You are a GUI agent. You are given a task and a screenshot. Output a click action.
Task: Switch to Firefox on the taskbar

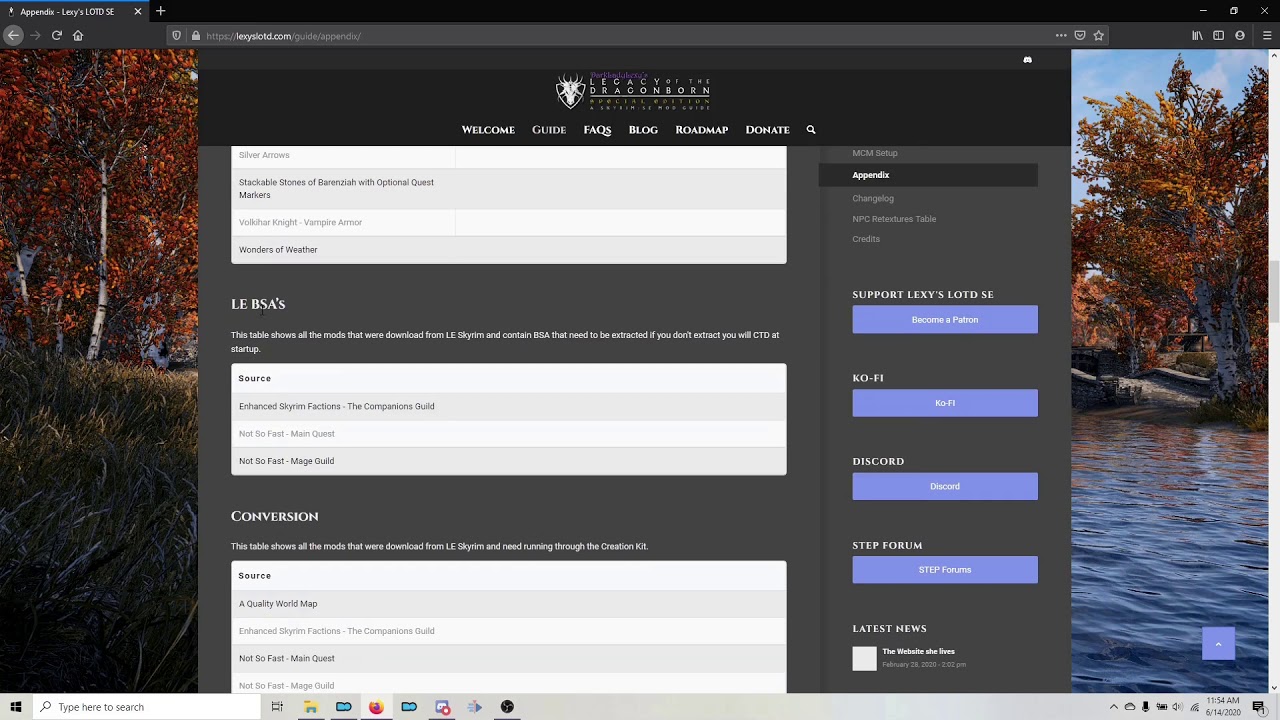tap(376, 707)
